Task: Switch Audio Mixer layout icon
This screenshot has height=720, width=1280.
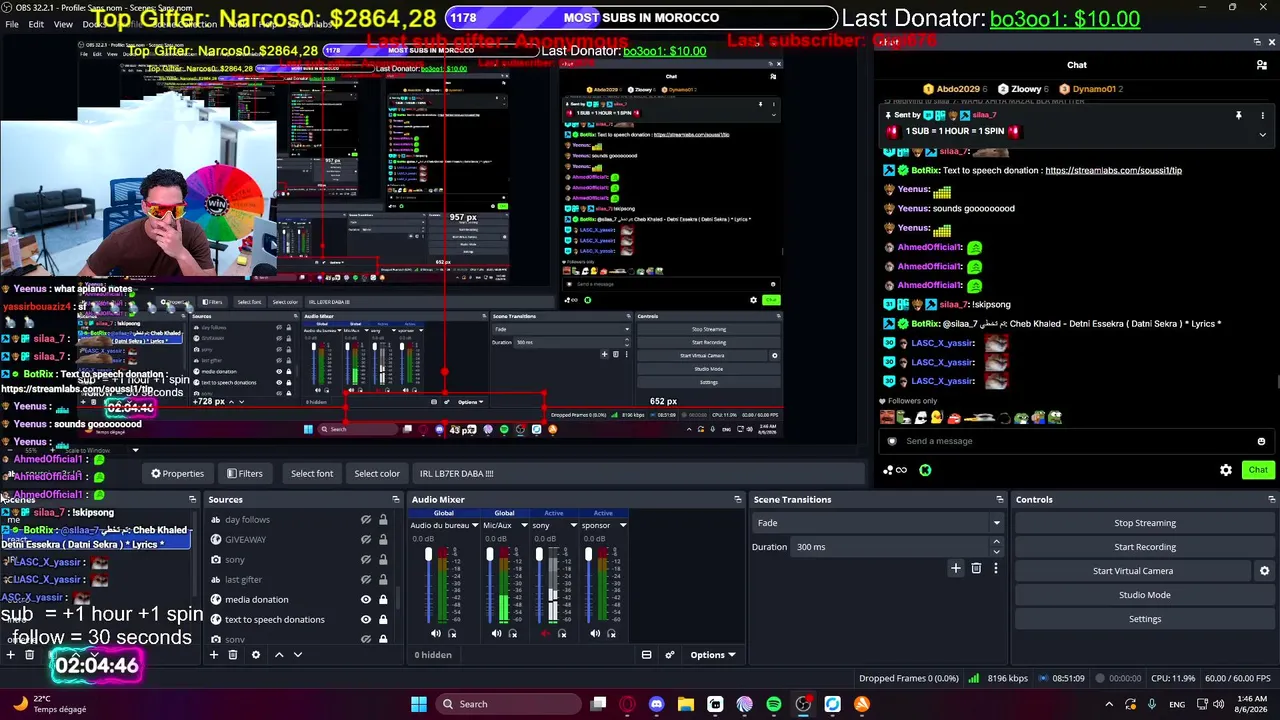Action: point(646,655)
